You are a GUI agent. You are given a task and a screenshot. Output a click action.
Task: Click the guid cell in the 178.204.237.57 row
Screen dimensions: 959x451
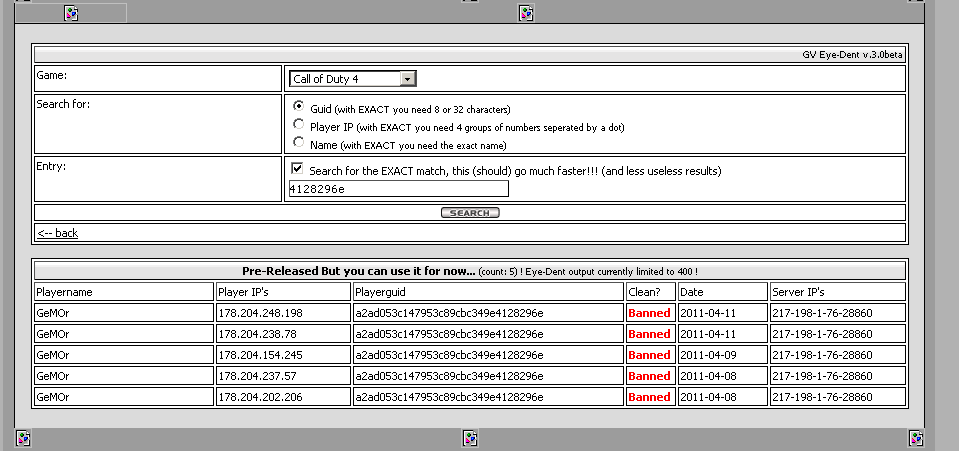[x=488, y=376]
